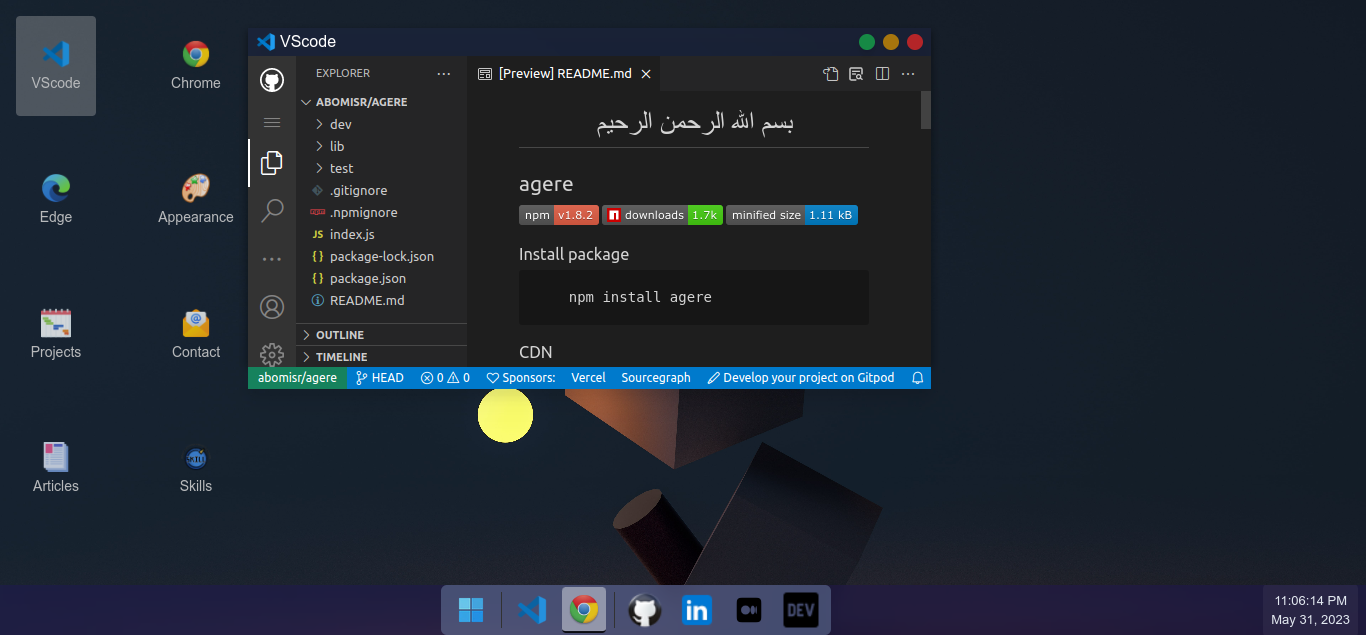This screenshot has height=635, width=1366.
Task: Open package-lock.json file
Action: pyautogui.click(x=382, y=256)
